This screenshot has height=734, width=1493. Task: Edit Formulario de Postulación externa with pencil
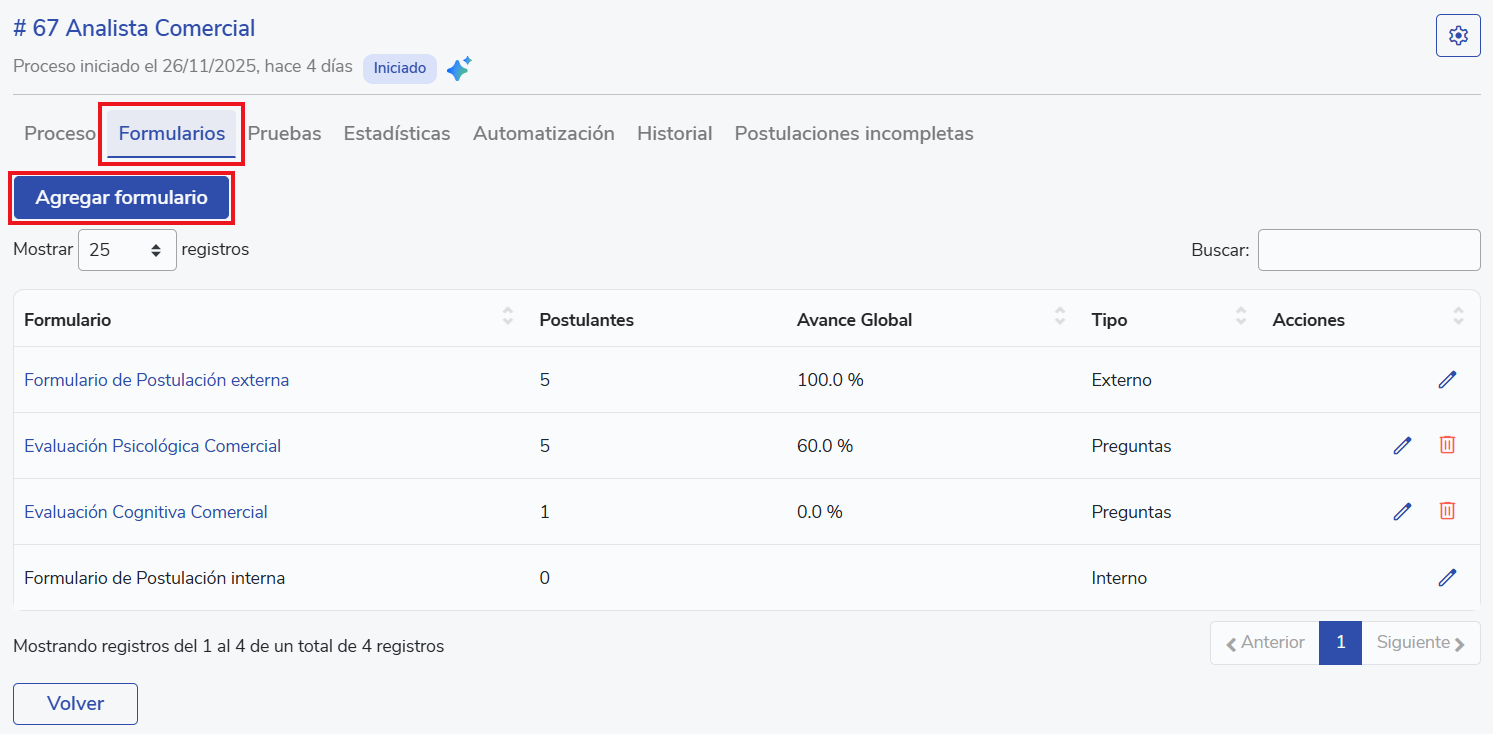tap(1447, 380)
